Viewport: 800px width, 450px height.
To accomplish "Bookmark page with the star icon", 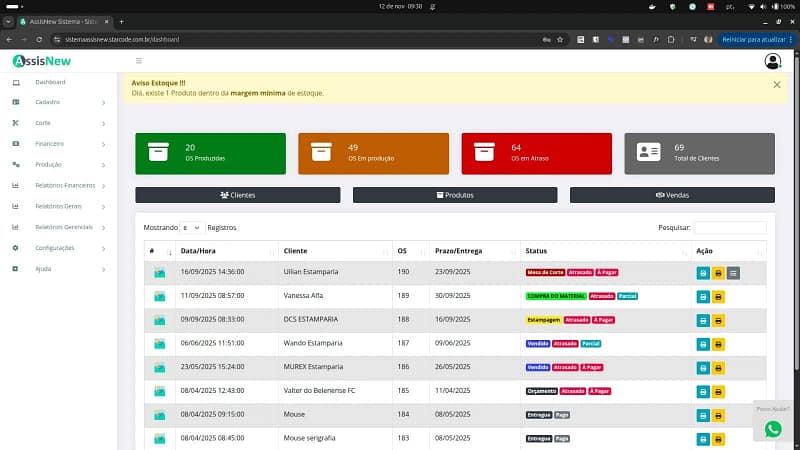I will [x=560, y=39].
